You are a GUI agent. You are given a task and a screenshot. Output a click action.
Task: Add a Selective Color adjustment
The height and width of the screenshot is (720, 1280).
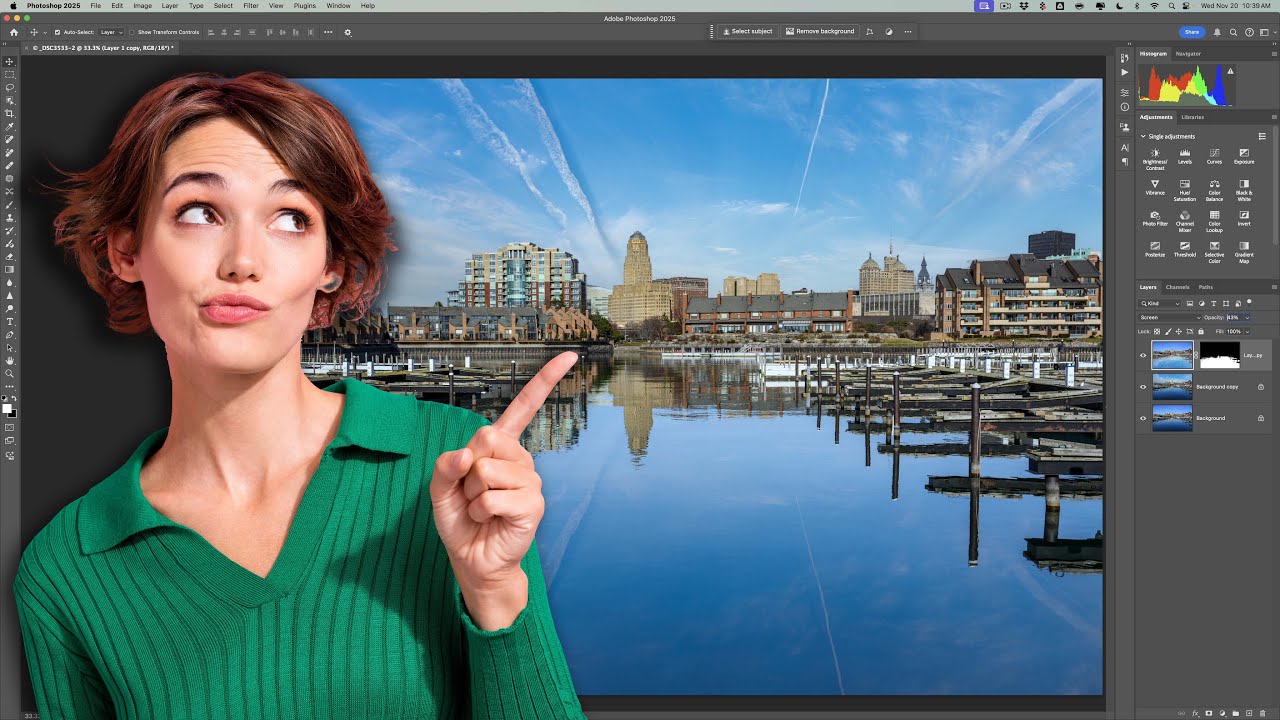pyautogui.click(x=1214, y=251)
